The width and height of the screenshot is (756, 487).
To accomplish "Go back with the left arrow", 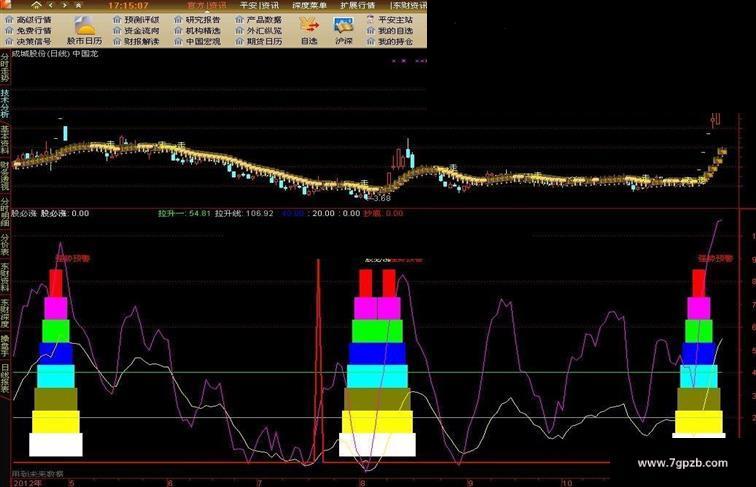I will pos(51,5).
